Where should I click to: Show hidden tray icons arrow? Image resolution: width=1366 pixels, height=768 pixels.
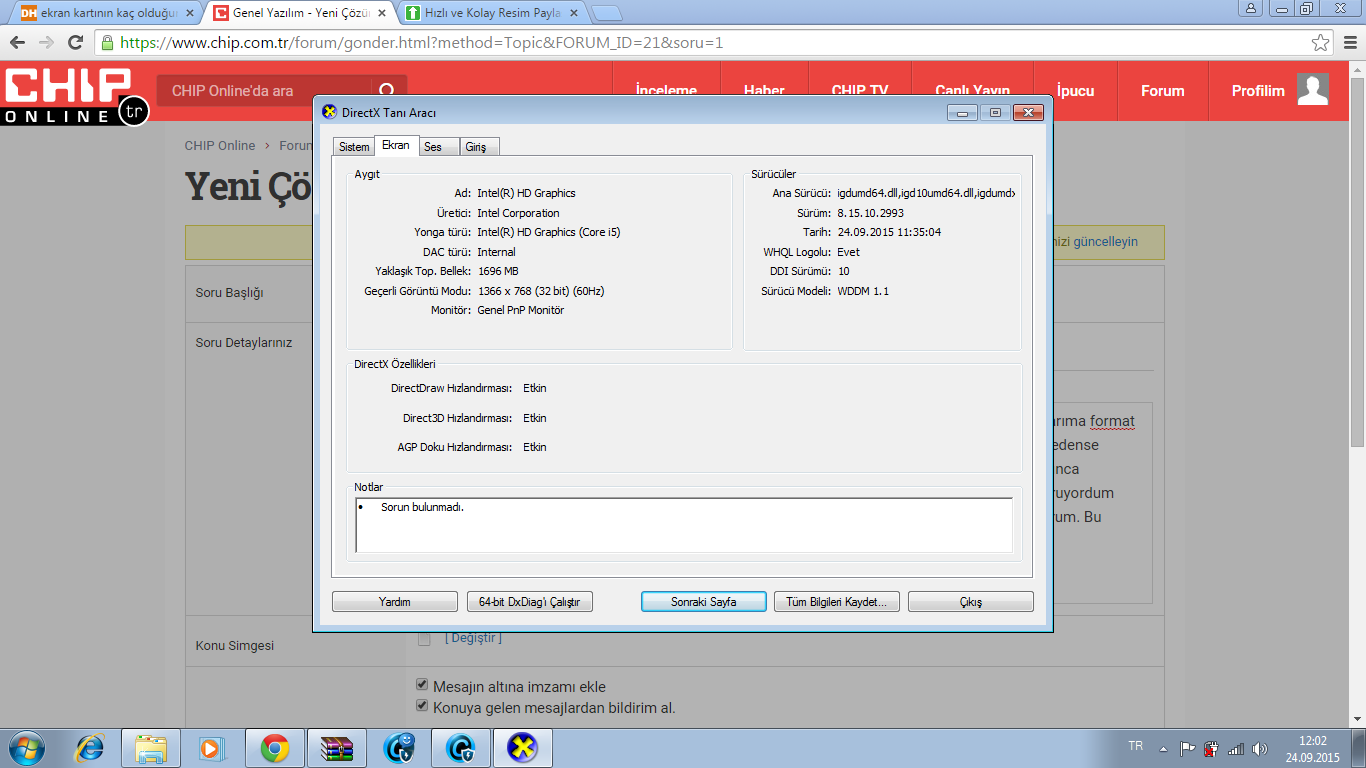point(1162,748)
